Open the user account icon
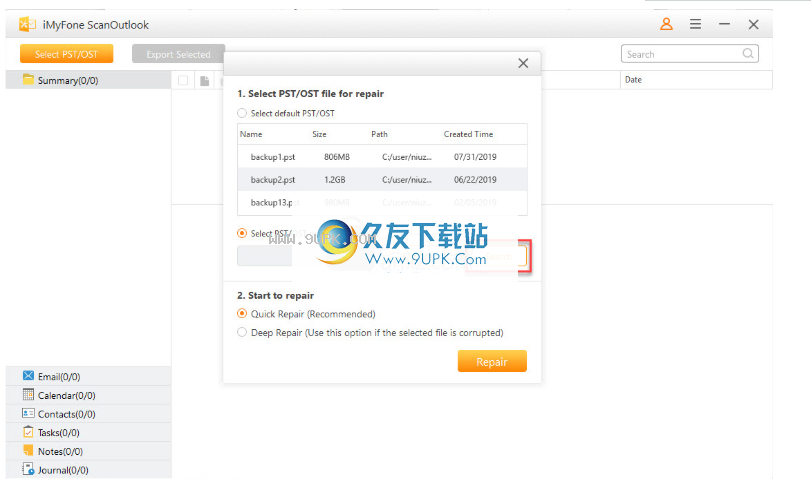This screenshot has height=484, width=811. click(666, 24)
